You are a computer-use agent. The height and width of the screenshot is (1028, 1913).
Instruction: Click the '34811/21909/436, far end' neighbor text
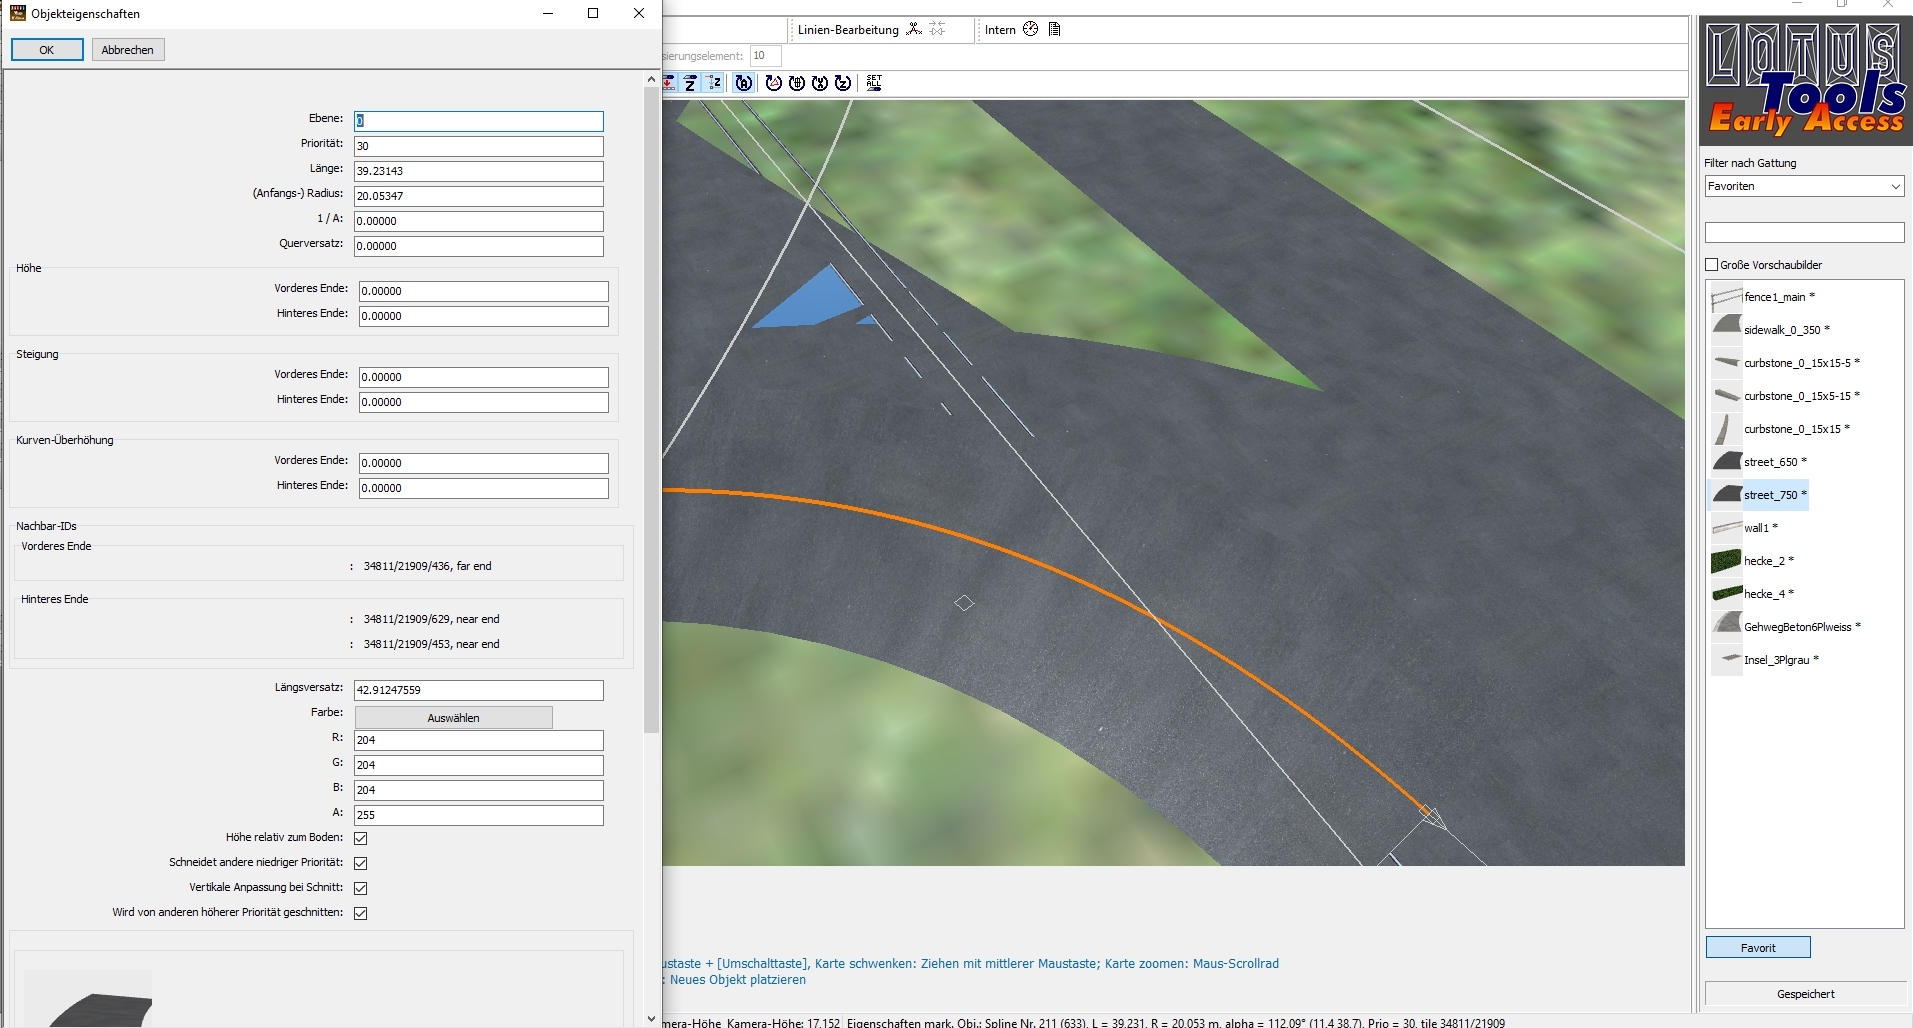coord(428,566)
